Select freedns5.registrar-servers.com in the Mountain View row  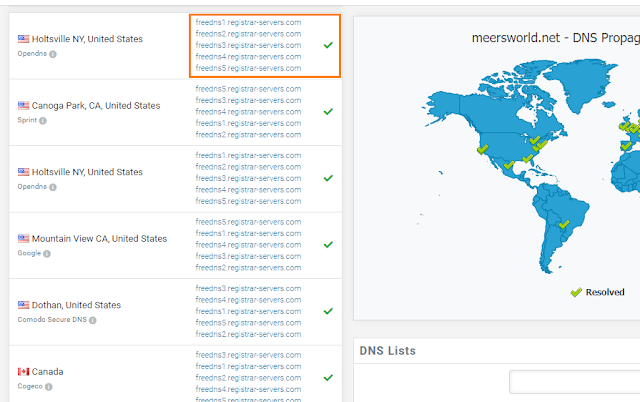coord(248,222)
